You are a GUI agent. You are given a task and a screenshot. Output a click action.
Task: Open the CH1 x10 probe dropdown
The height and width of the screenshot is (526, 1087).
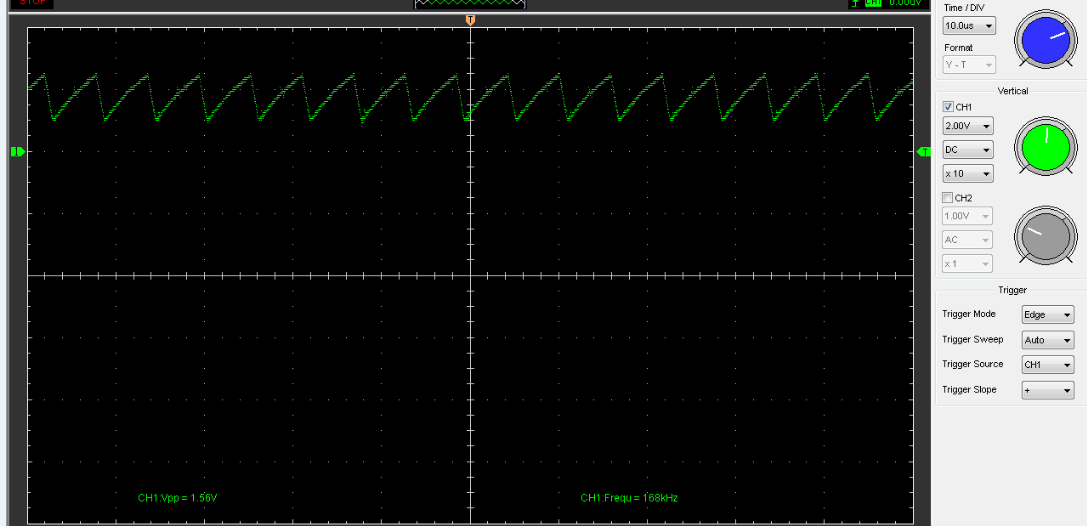click(x=968, y=173)
